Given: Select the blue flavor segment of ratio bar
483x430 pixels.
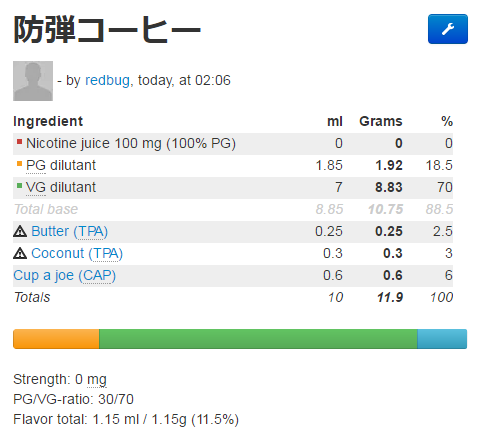Looking at the screenshot, I should click(442, 339).
